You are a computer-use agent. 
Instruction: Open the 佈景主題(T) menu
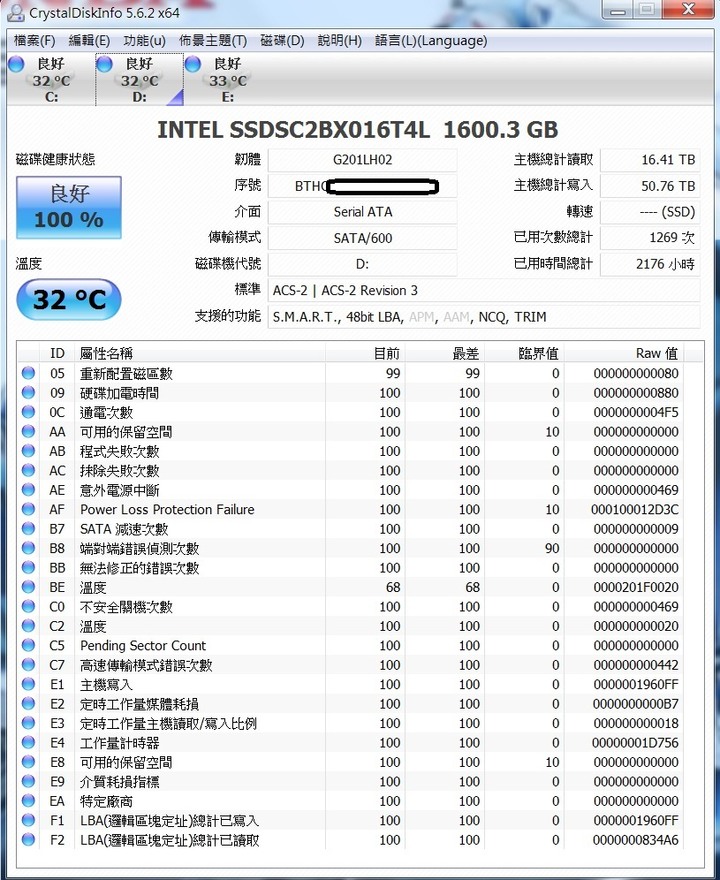(213, 40)
